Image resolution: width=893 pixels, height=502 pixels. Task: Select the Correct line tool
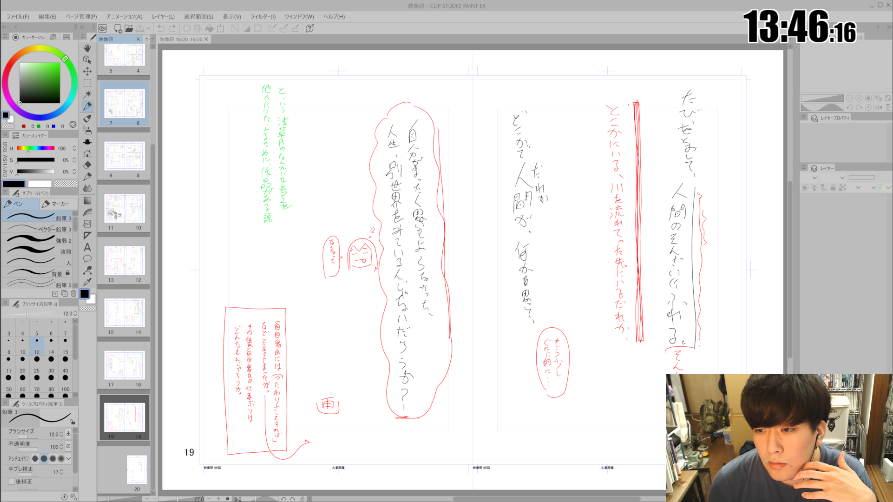click(87, 271)
